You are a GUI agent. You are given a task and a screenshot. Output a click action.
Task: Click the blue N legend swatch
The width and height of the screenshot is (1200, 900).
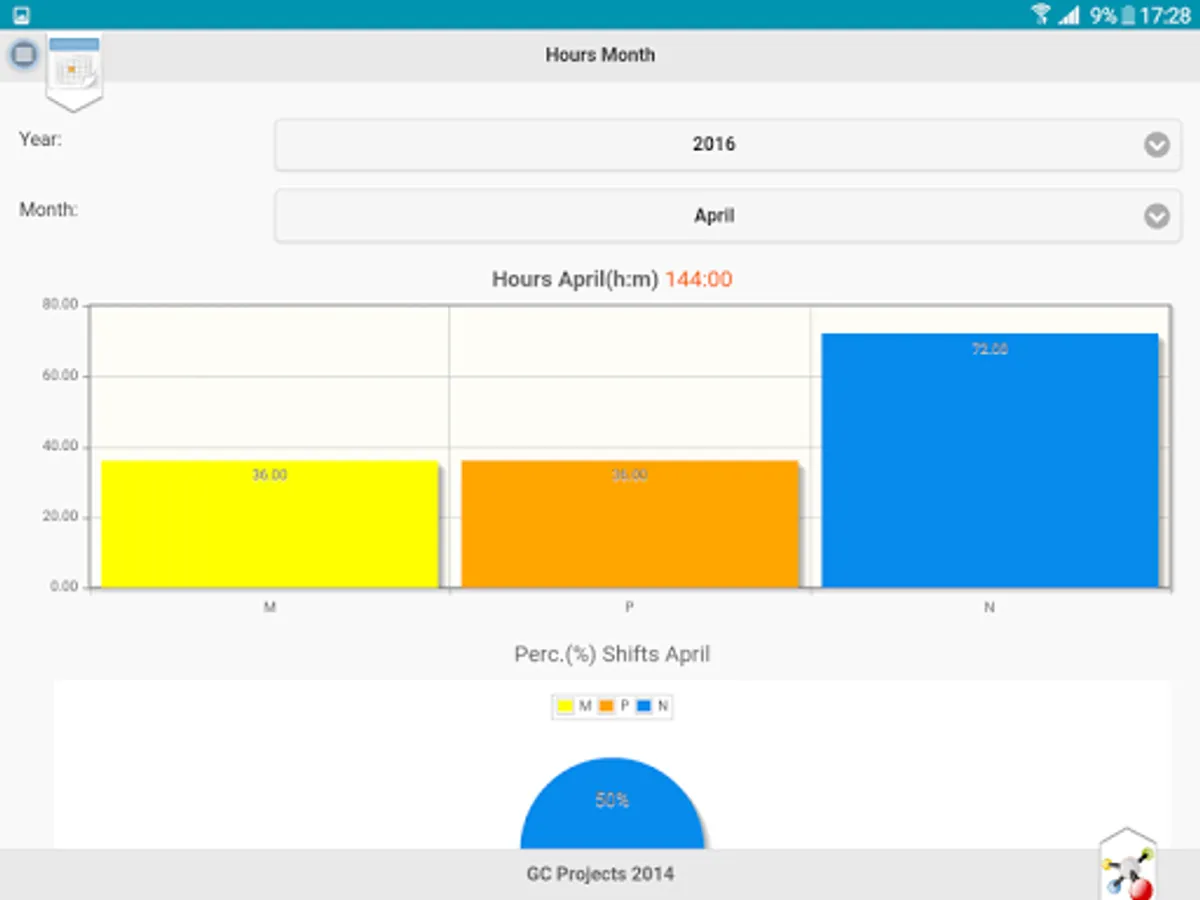pos(645,706)
